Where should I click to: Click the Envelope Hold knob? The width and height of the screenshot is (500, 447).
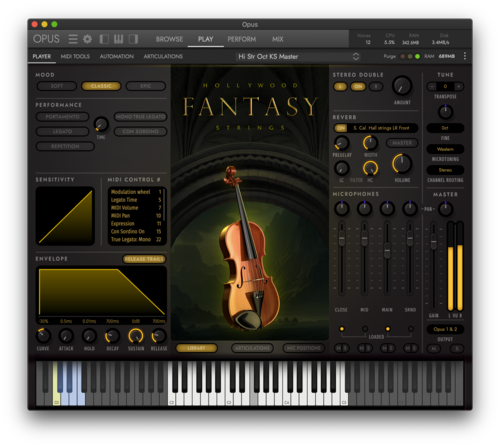[x=89, y=336]
